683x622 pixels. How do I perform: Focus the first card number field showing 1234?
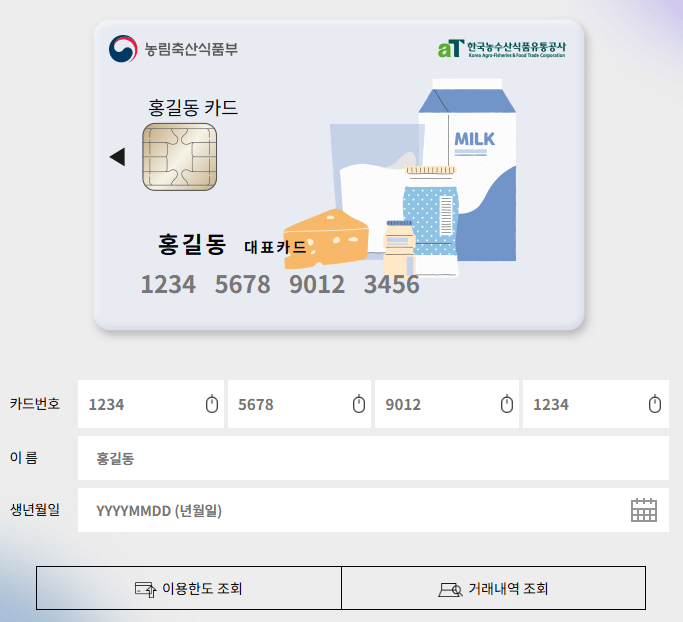(151, 404)
